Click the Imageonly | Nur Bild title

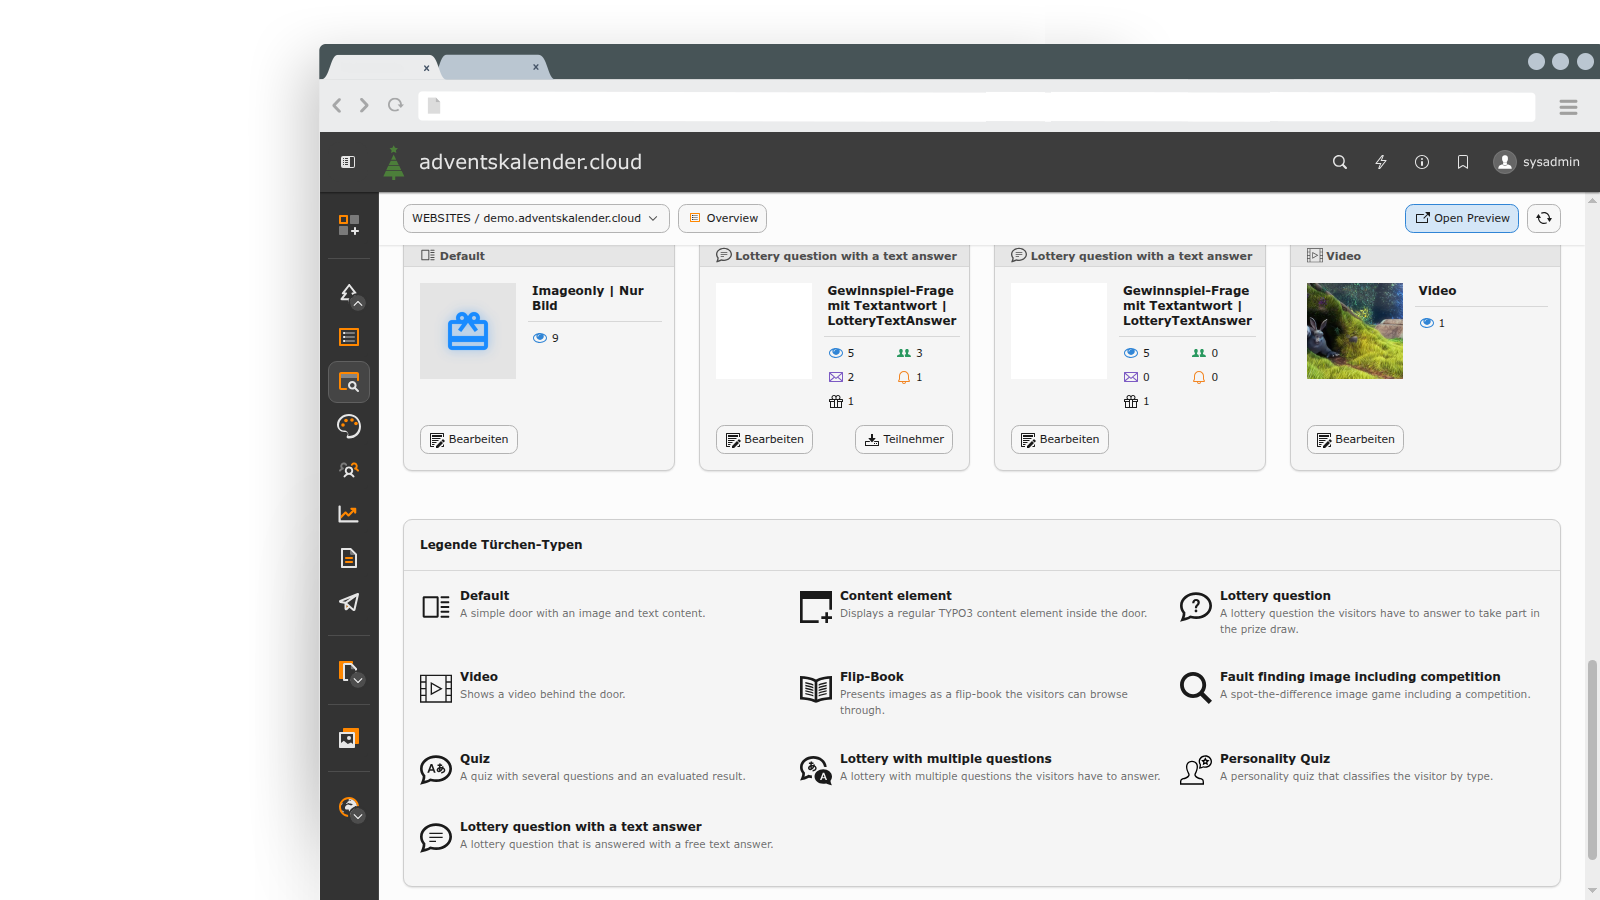point(588,298)
